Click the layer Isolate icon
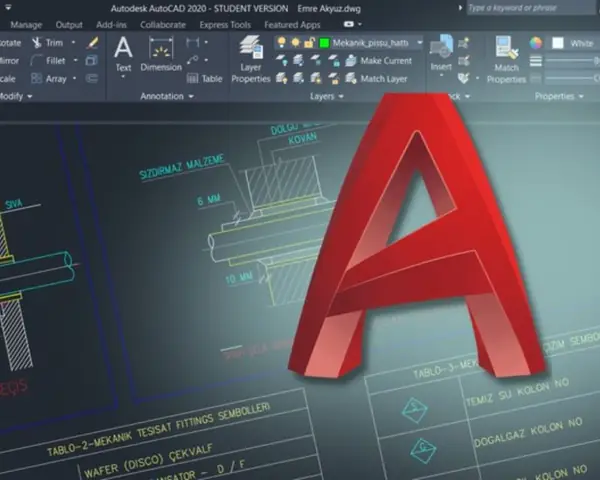This screenshot has height=480, width=600. pos(298,60)
